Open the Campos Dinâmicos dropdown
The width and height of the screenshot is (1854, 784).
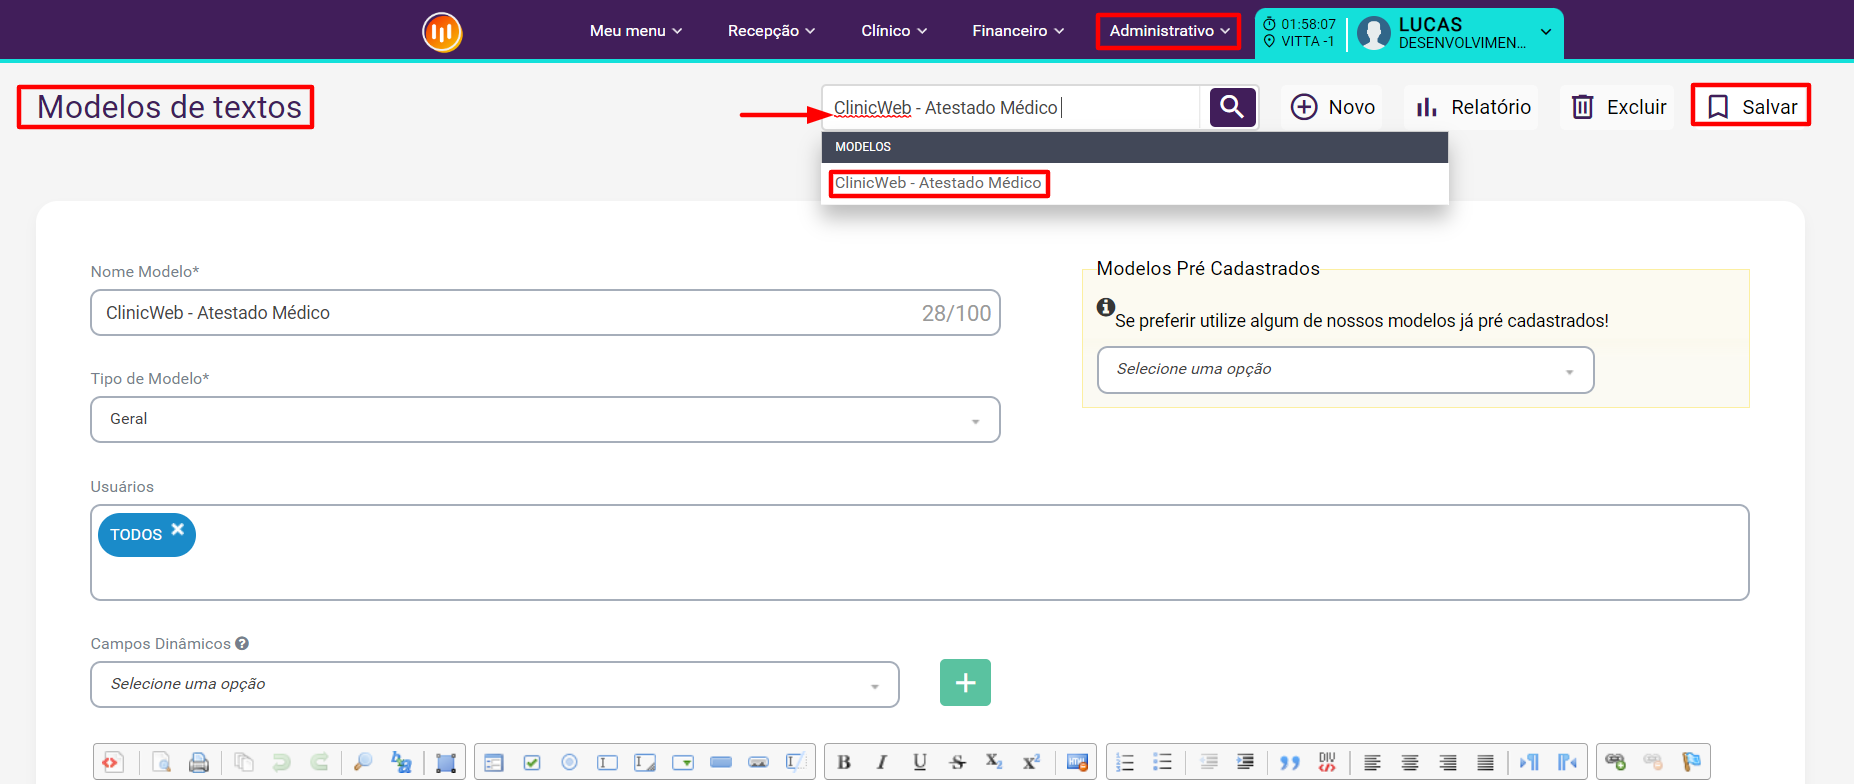[495, 684]
